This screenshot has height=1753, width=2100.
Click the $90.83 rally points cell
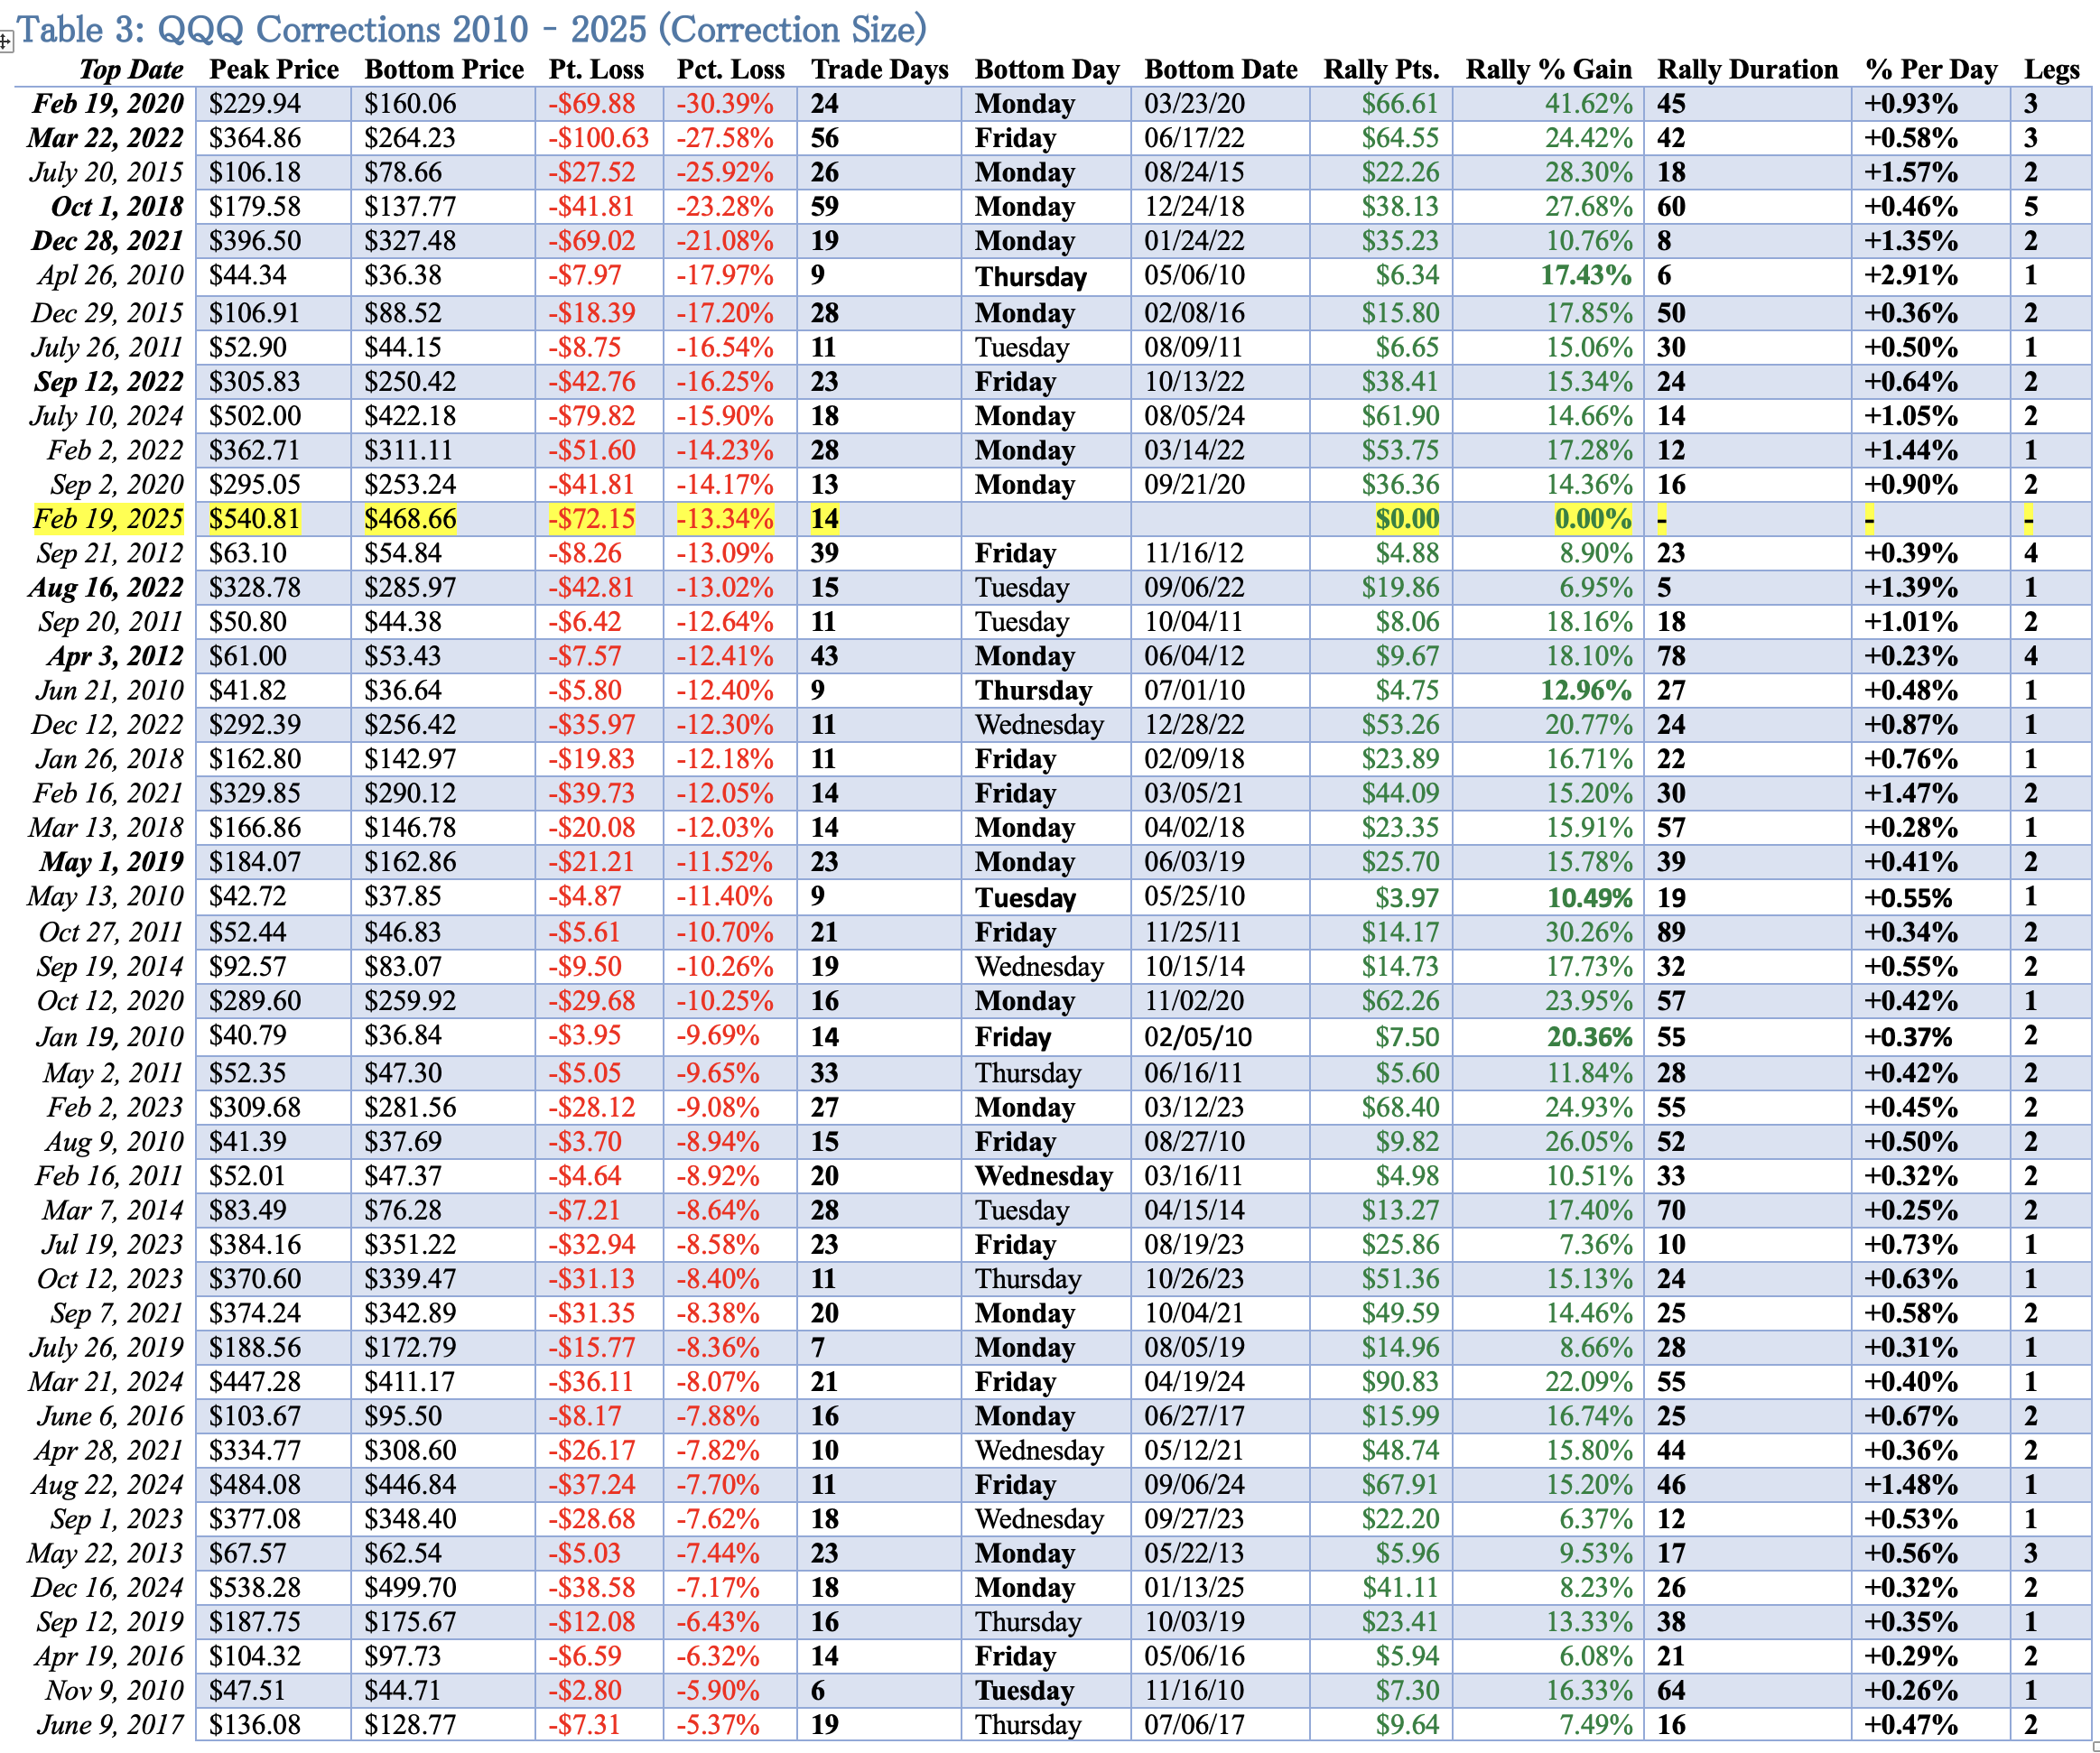[x=1400, y=1382]
